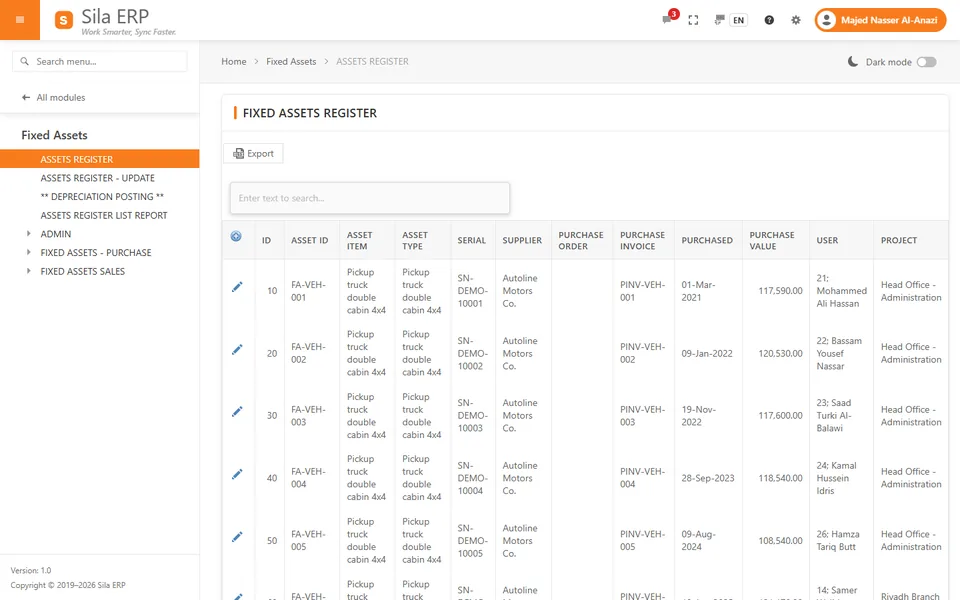Expand the FIXED ASSETS - PURCHASE arrow

click(x=28, y=252)
